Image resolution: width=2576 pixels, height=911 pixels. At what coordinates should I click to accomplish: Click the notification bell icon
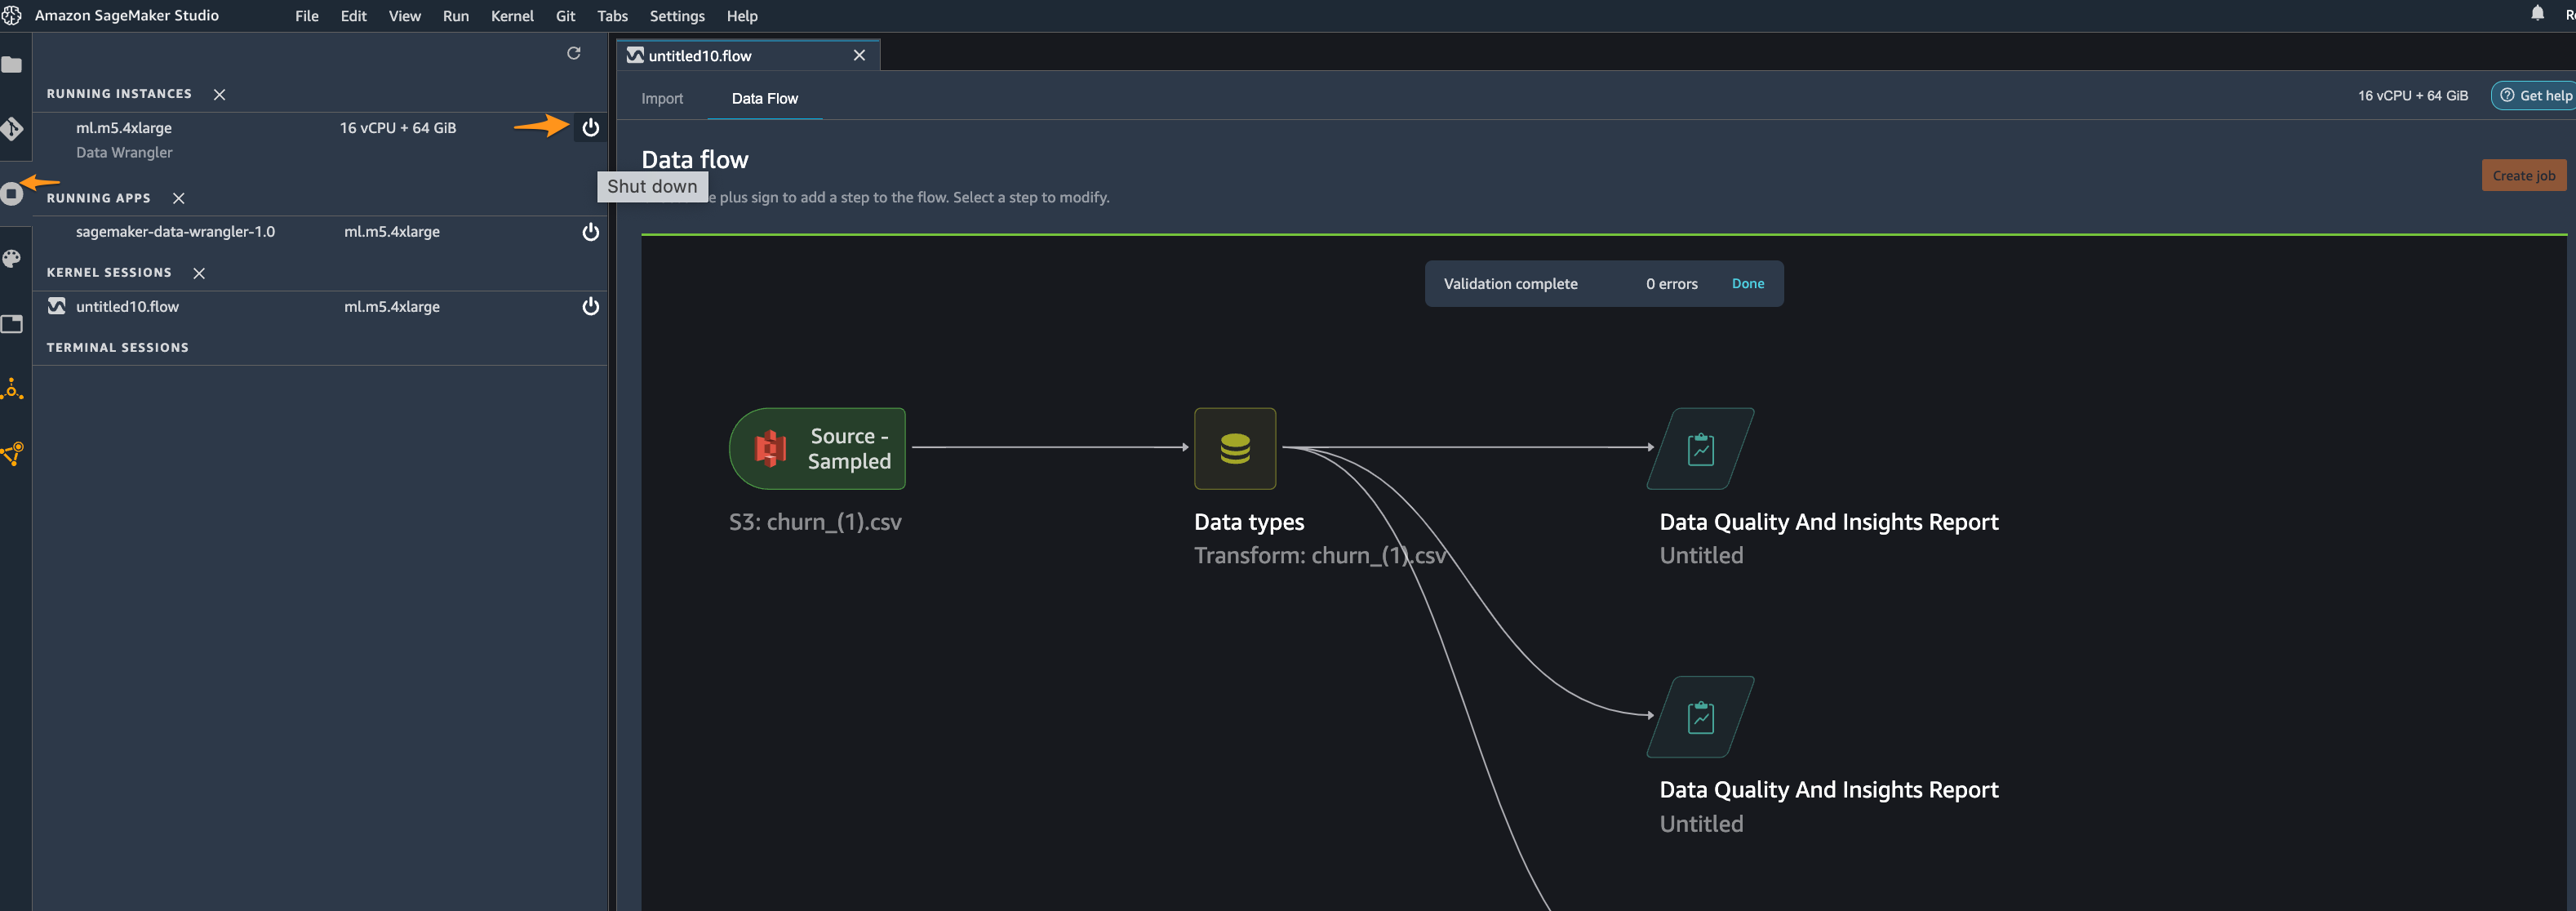pyautogui.click(x=2537, y=14)
